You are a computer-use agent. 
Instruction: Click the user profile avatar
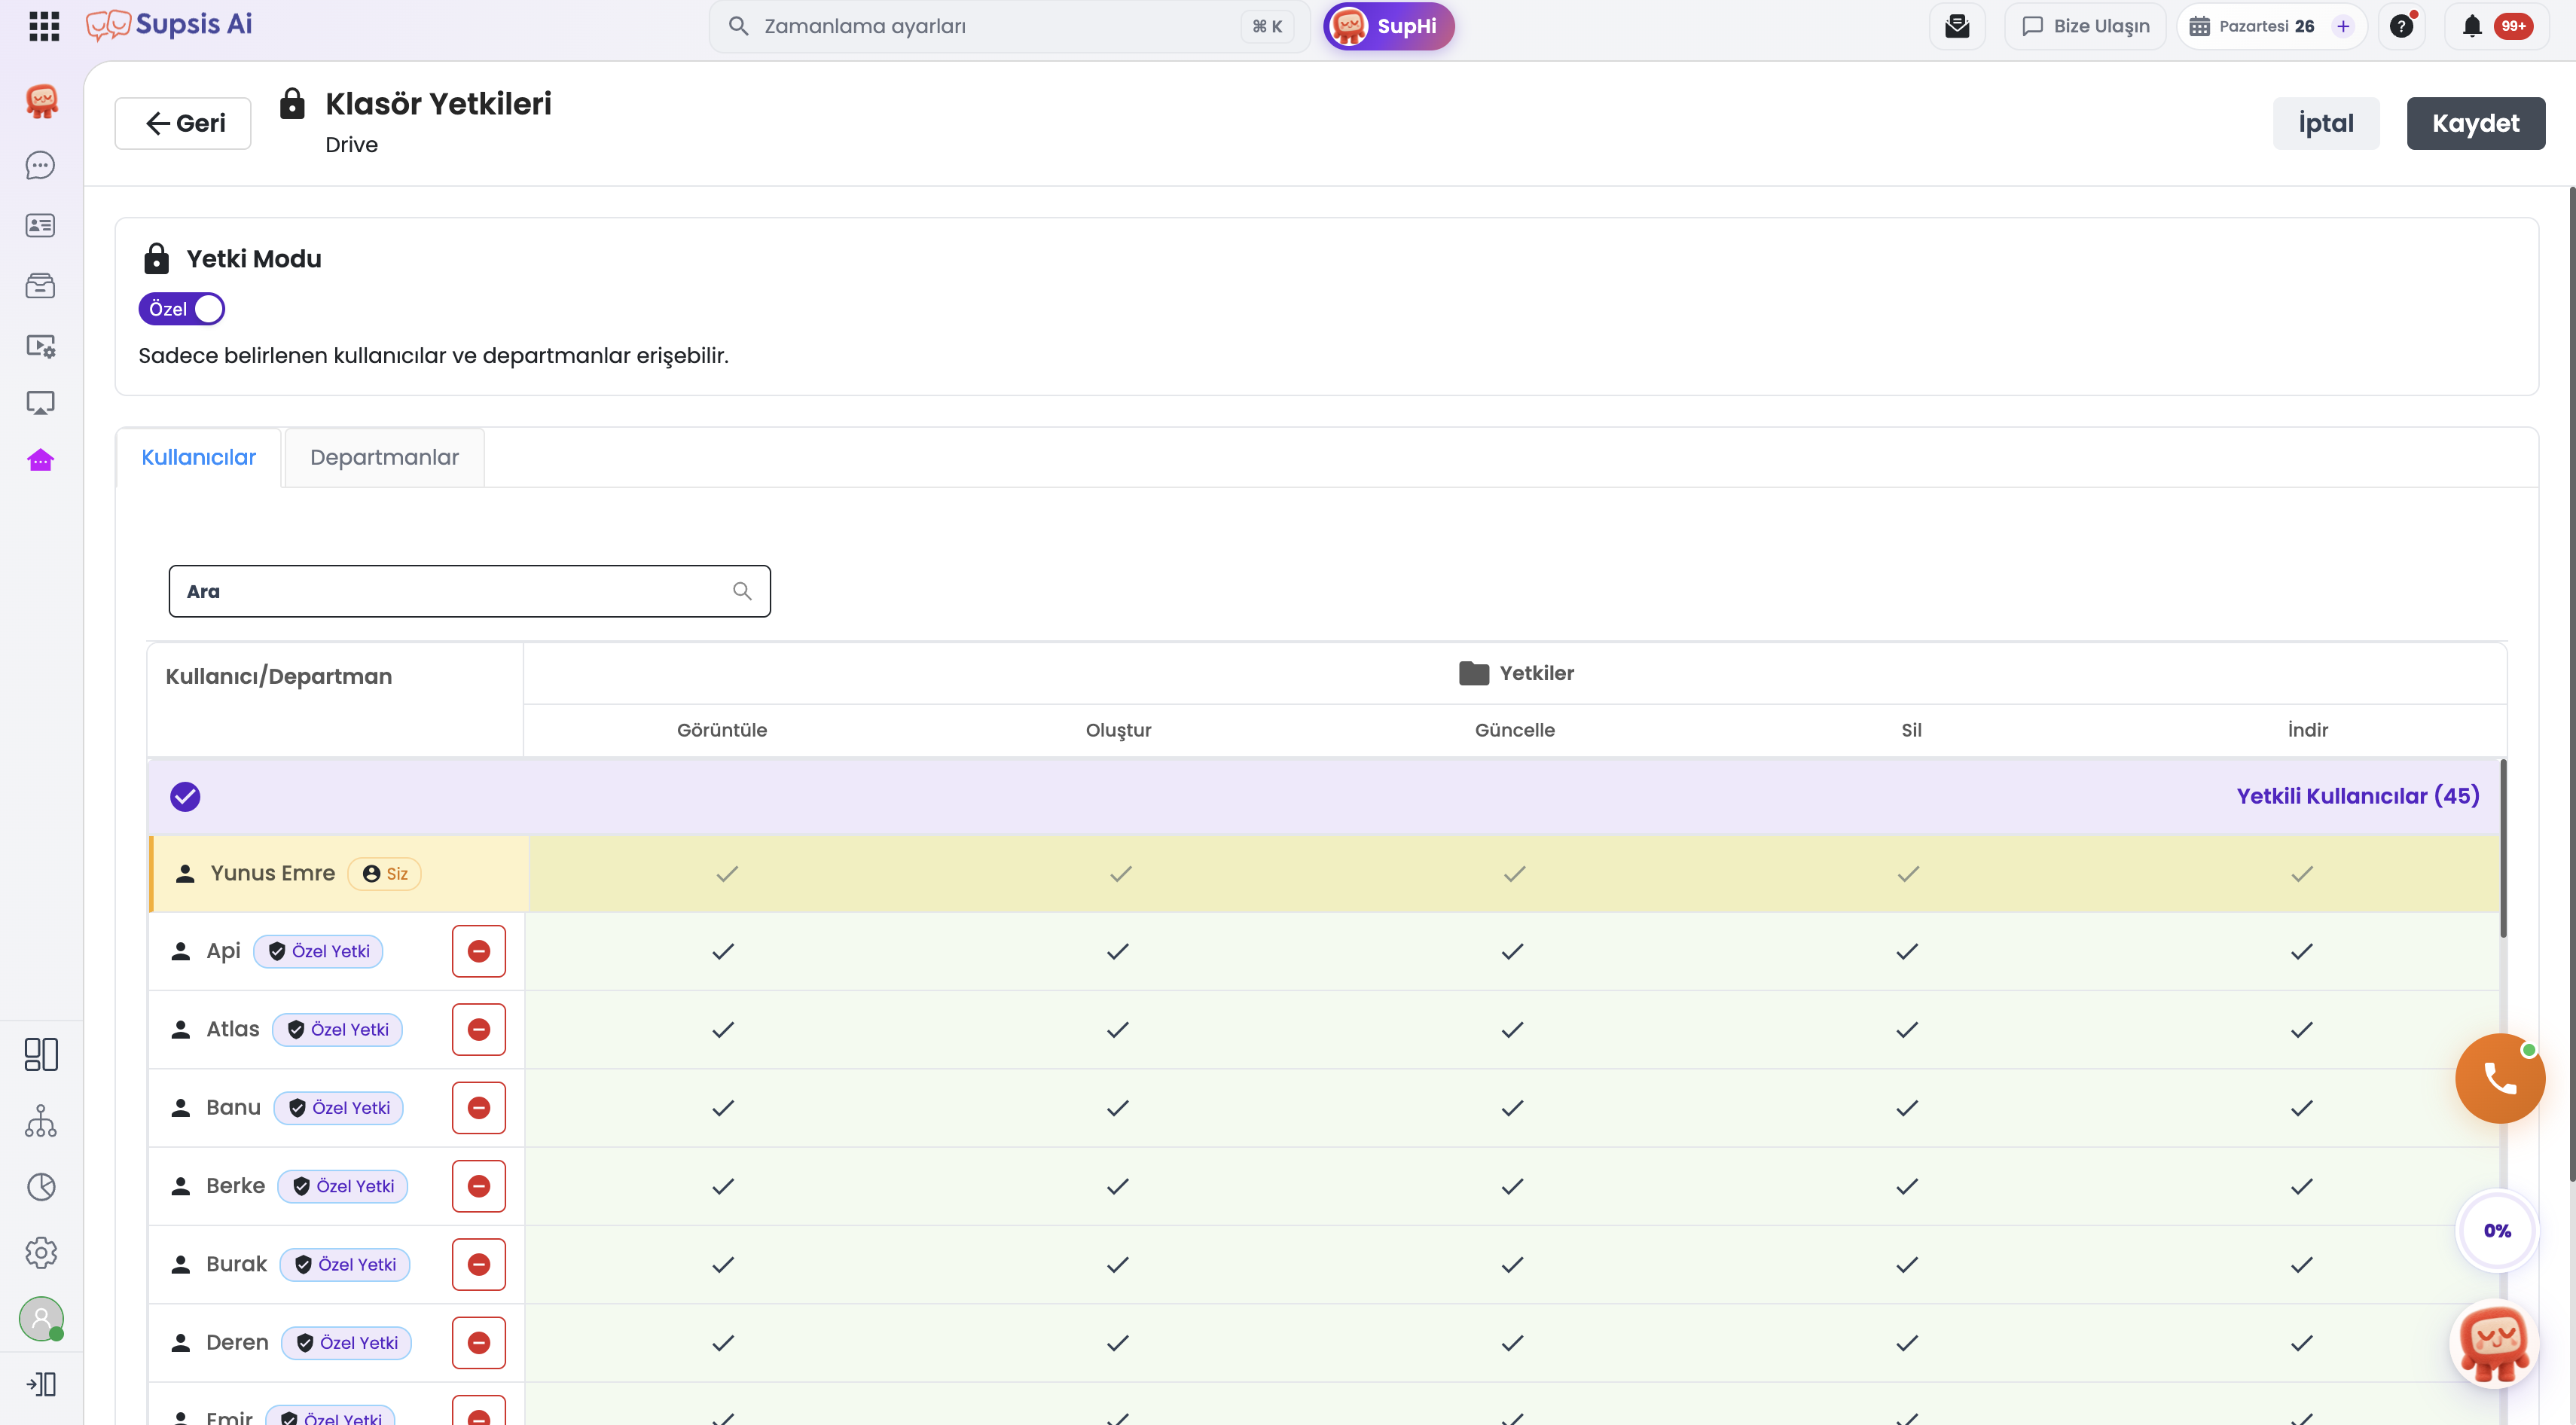click(41, 1319)
